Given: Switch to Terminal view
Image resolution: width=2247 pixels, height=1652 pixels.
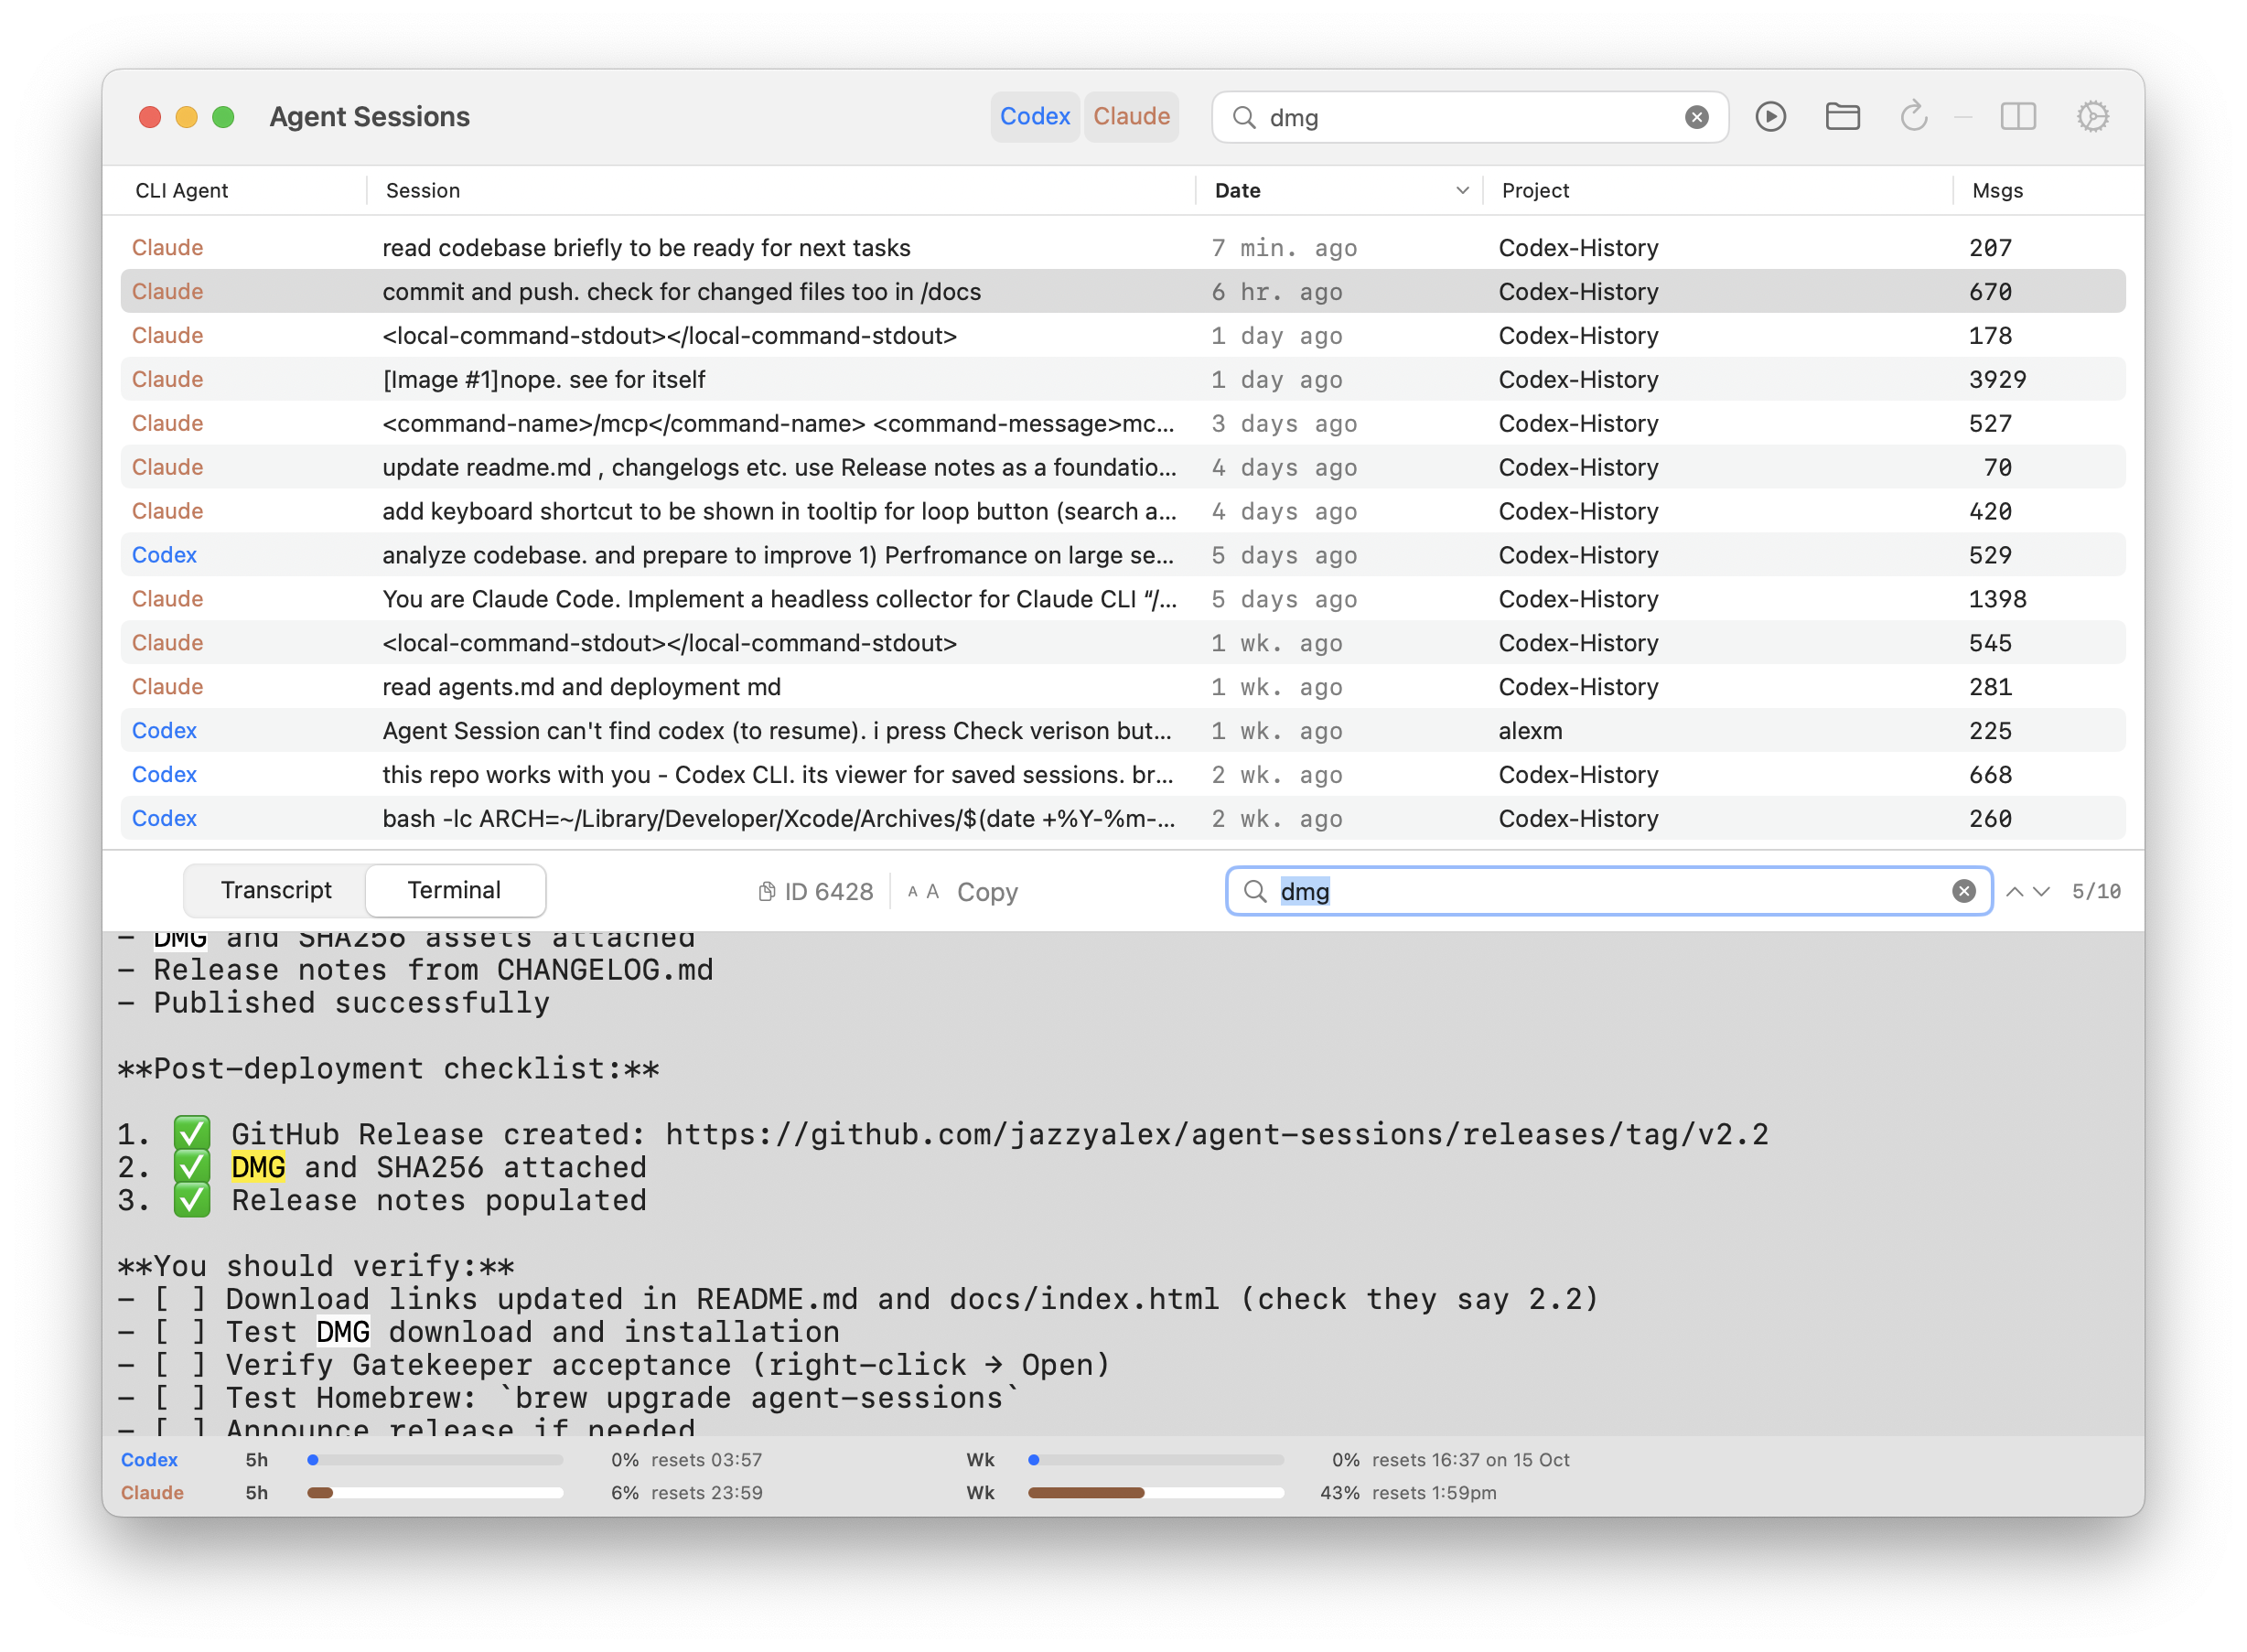Looking at the screenshot, I should point(454,890).
